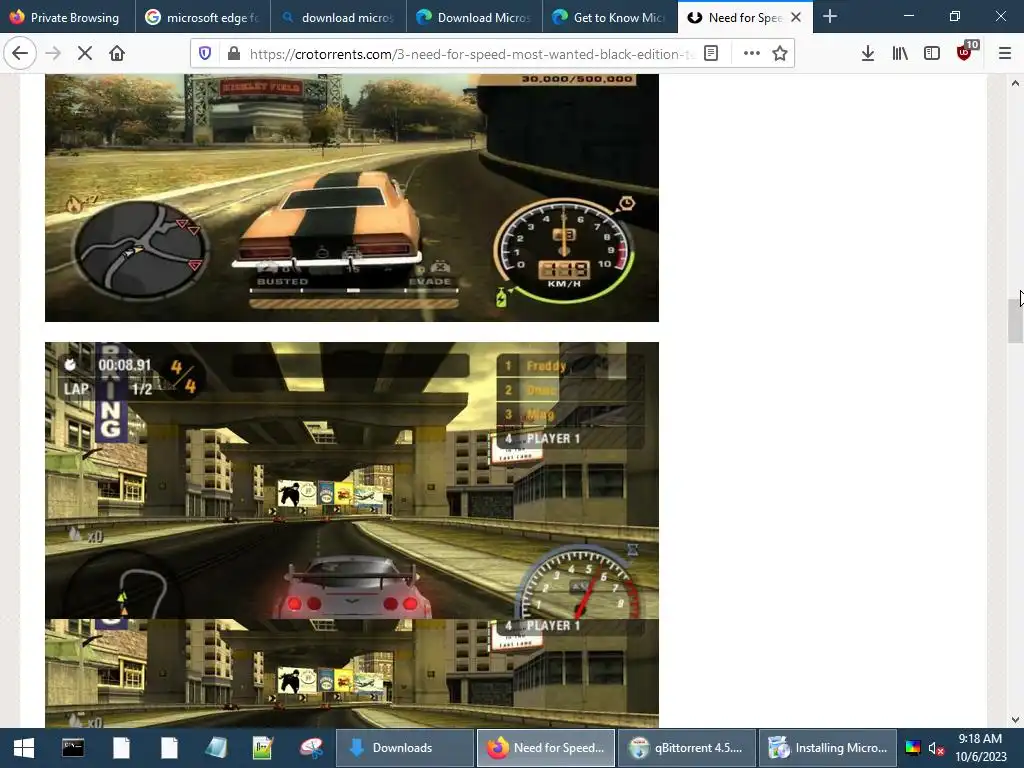Screen dimensions: 1024x768
Task: Click the muted volume tray icon
Action: coord(936,748)
